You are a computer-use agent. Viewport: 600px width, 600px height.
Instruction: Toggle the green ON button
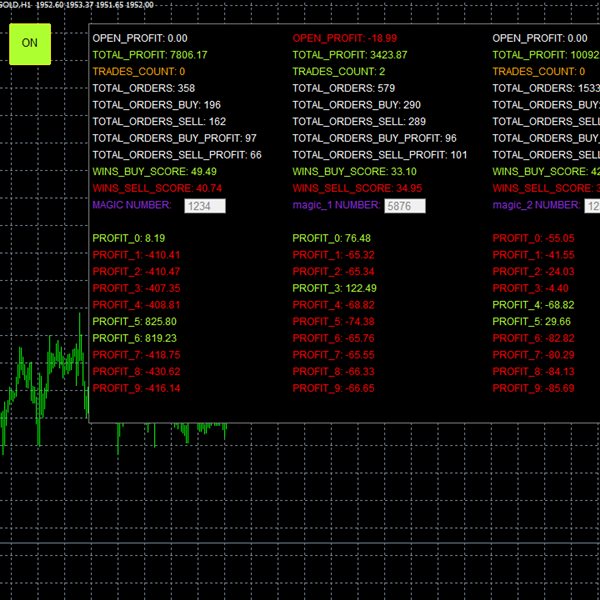(30, 44)
